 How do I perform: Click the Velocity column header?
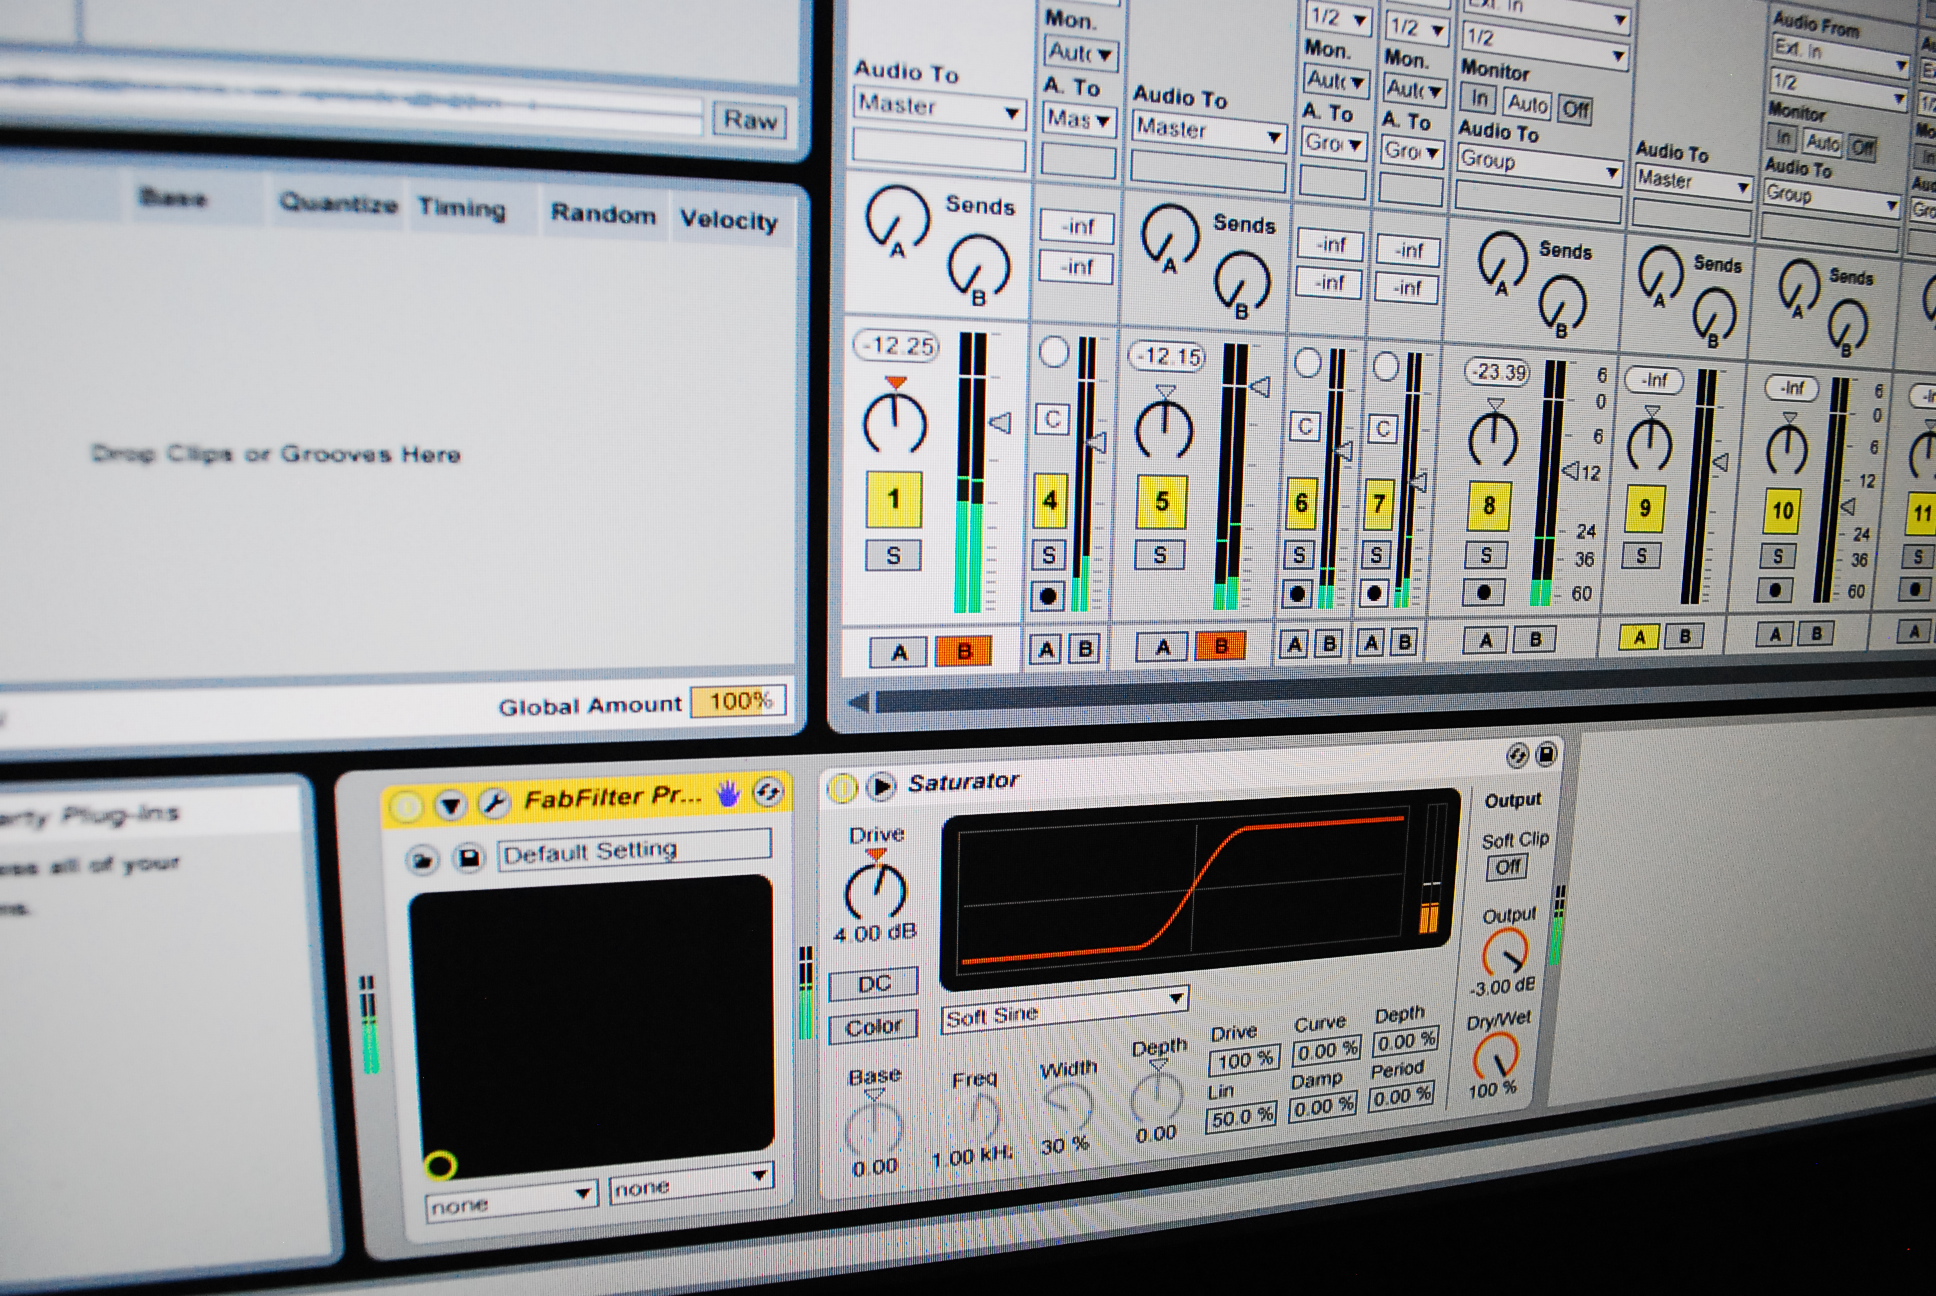(x=728, y=219)
